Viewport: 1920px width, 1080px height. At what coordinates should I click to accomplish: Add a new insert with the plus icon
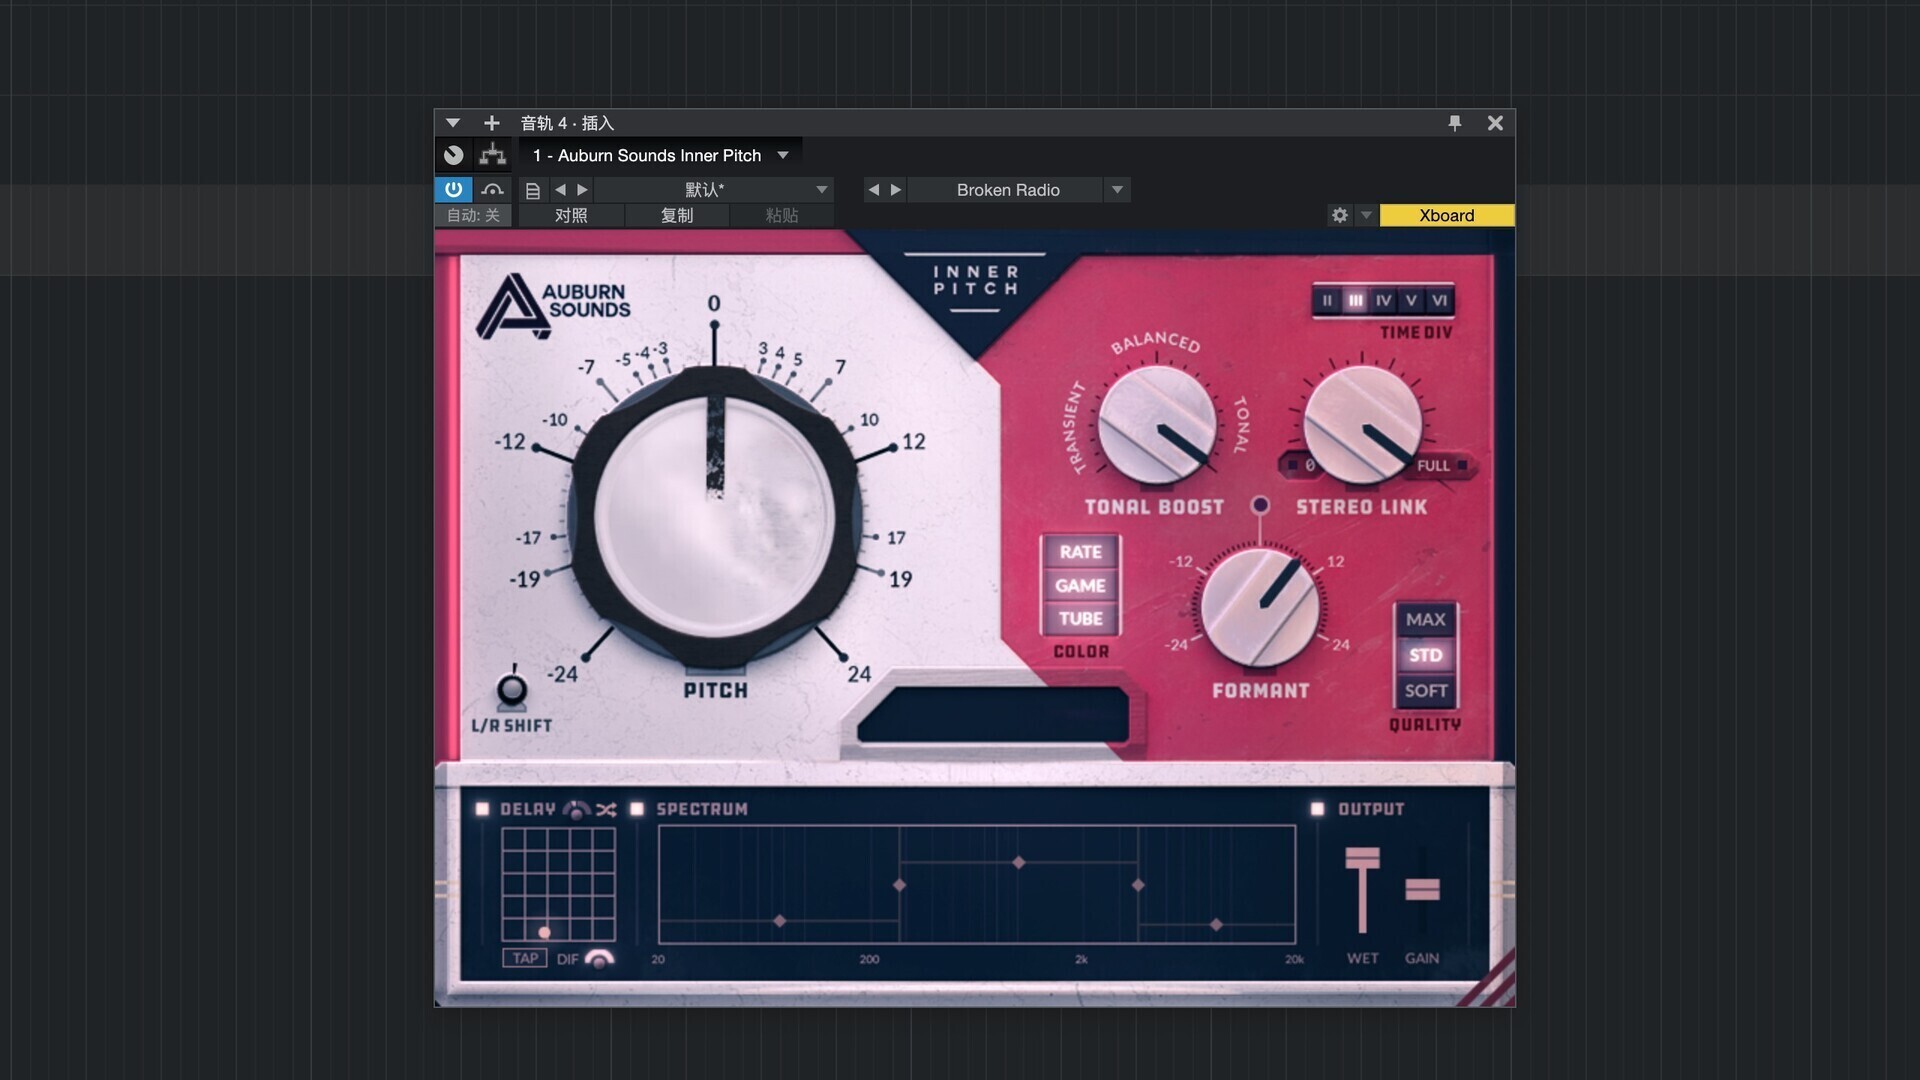pyautogui.click(x=491, y=123)
